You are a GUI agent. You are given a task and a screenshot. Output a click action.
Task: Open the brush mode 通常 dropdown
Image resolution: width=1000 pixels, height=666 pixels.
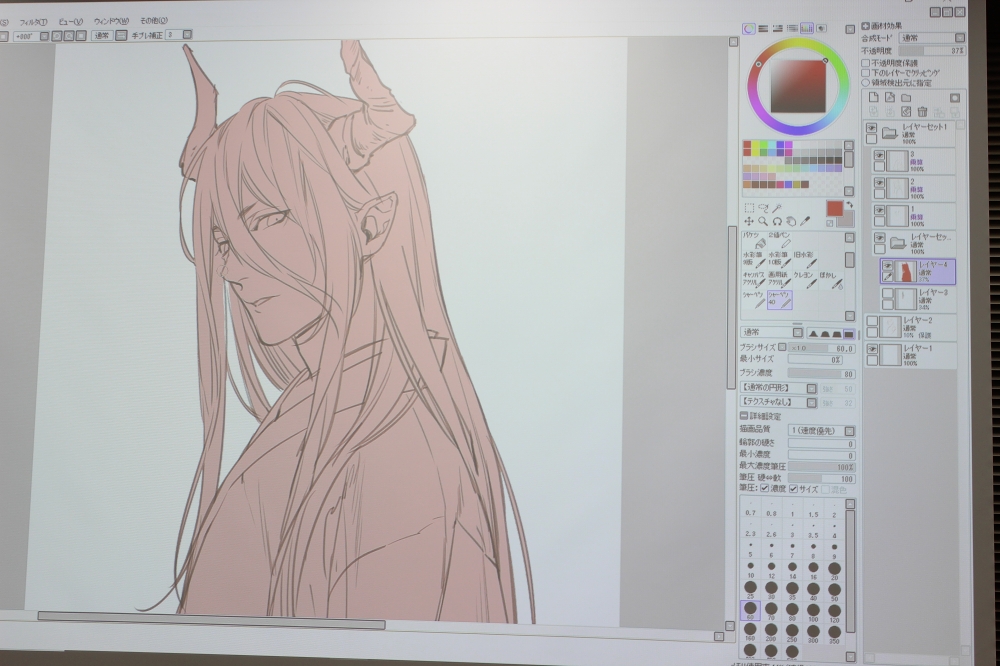click(x=772, y=332)
